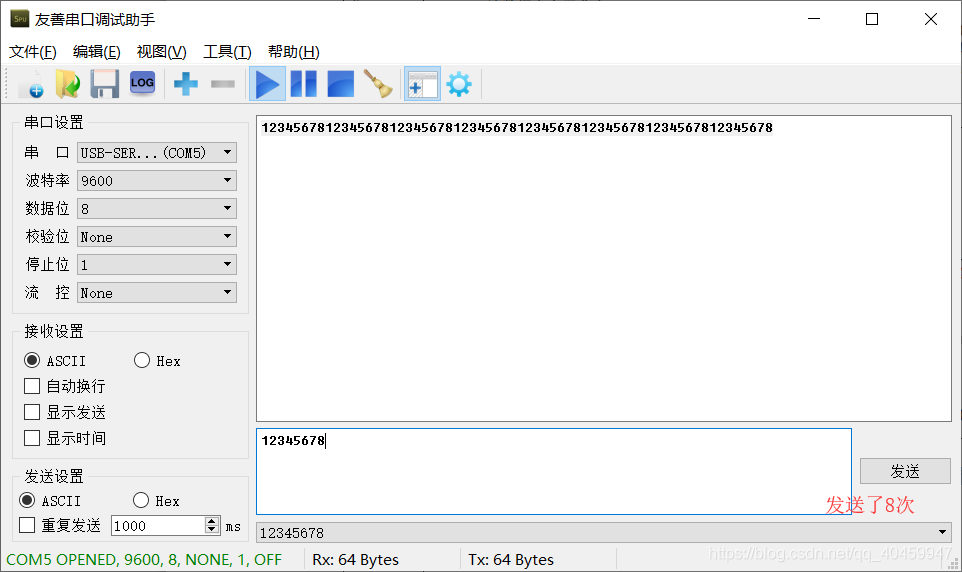Open the serial port COM5 dropdown
The height and width of the screenshot is (572, 962).
point(157,153)
